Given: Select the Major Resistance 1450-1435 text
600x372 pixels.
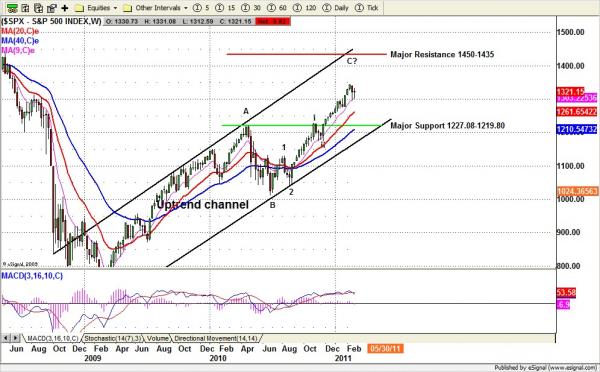Looking at the screenshot, I should (x=442, y=54).
